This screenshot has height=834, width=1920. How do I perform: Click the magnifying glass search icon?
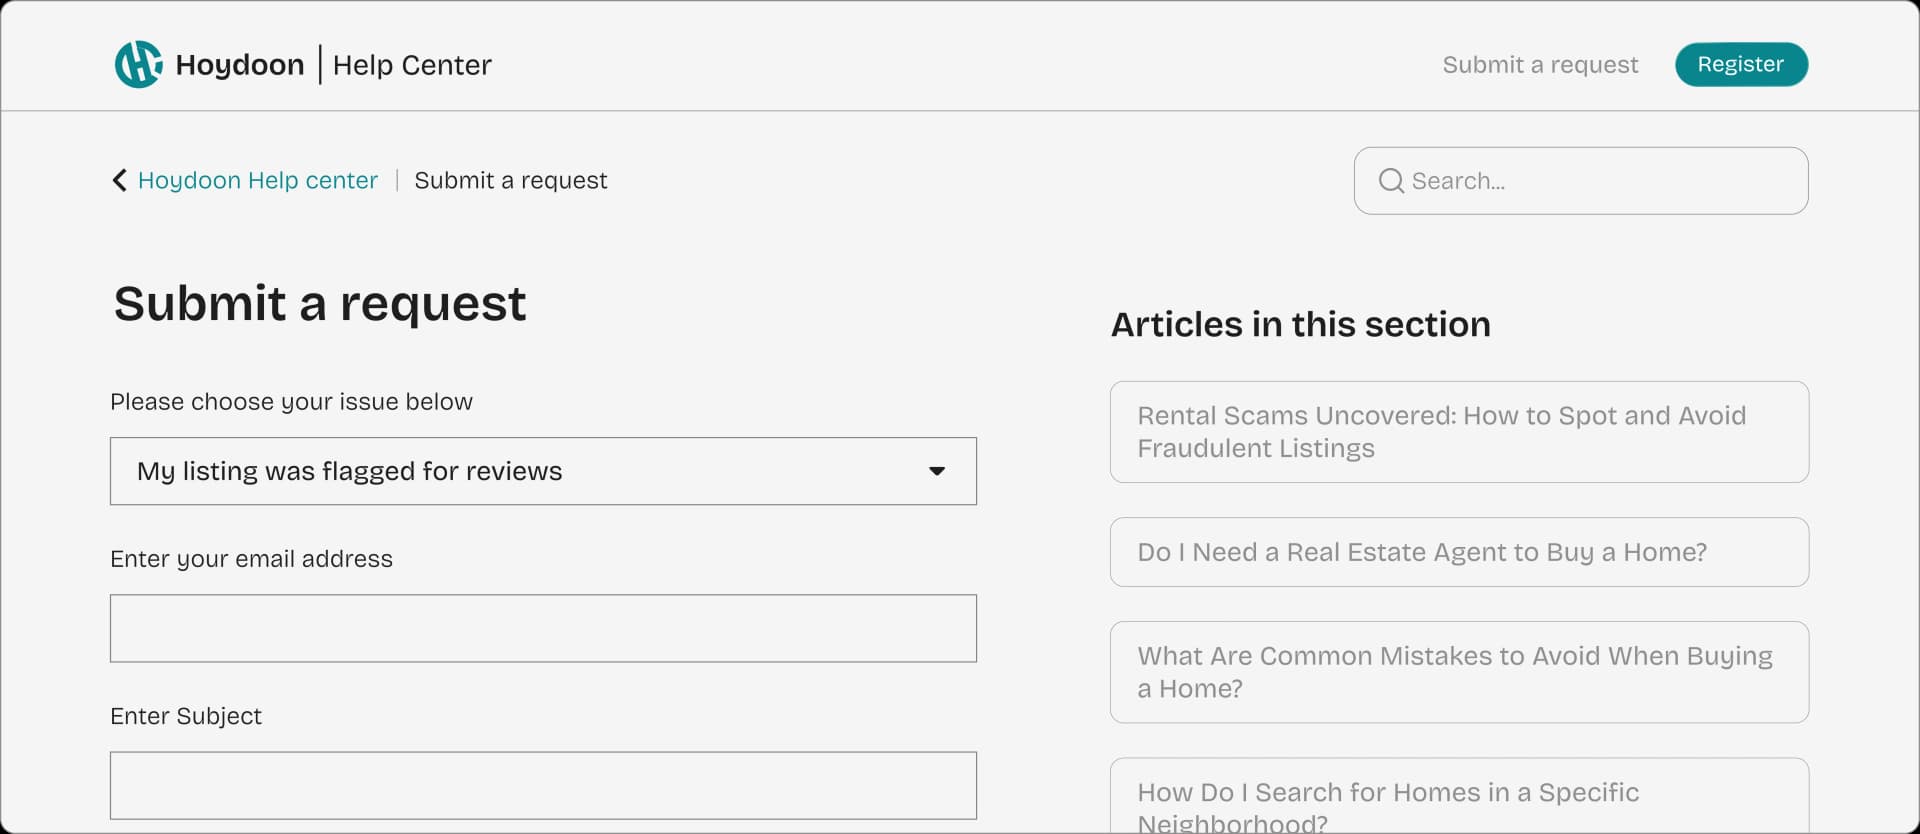tap(1391, 181)
